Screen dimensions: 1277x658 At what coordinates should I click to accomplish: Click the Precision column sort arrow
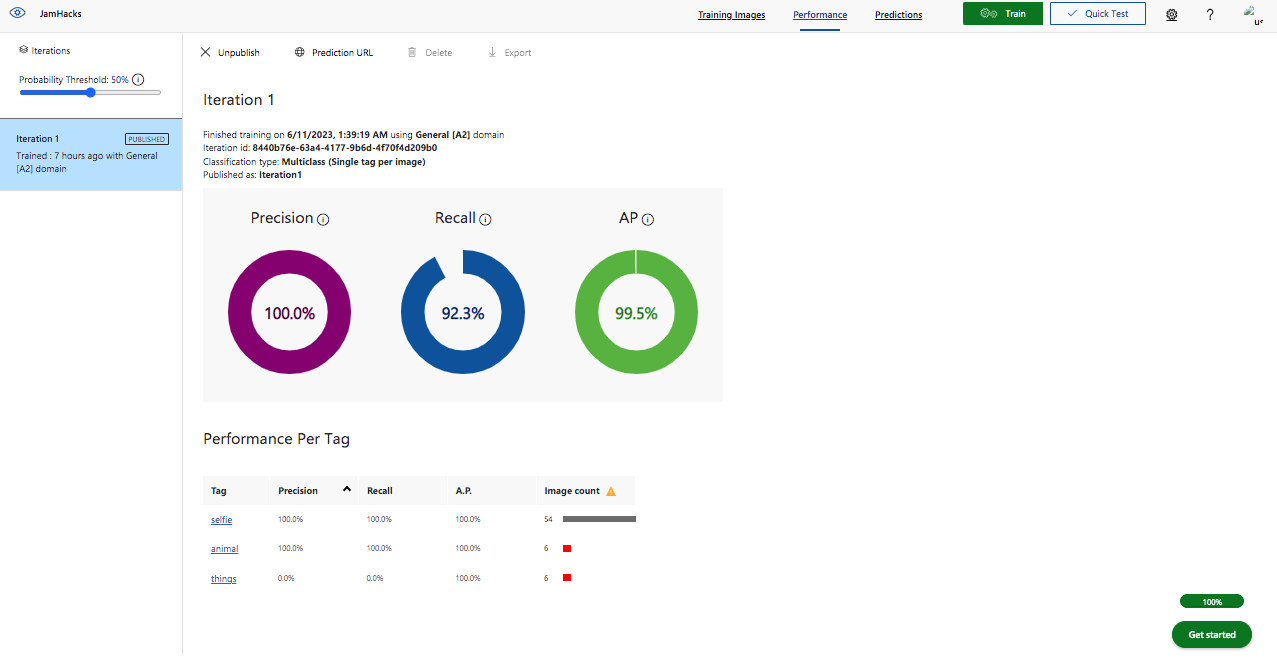click(347, 489)
